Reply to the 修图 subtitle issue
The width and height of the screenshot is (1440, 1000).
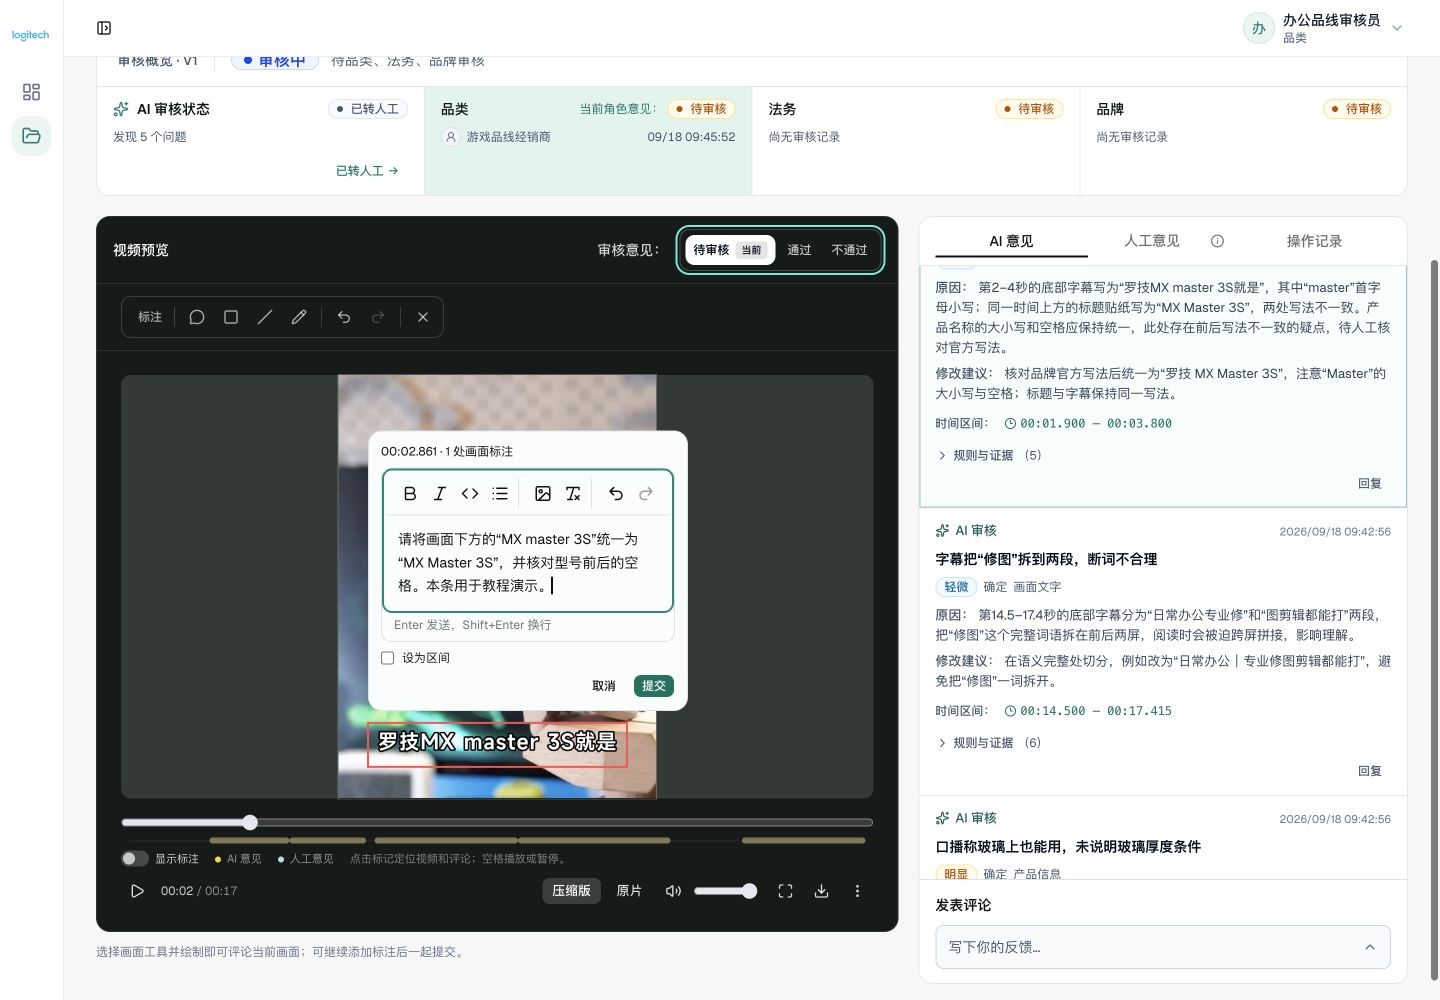[1370, 771]
